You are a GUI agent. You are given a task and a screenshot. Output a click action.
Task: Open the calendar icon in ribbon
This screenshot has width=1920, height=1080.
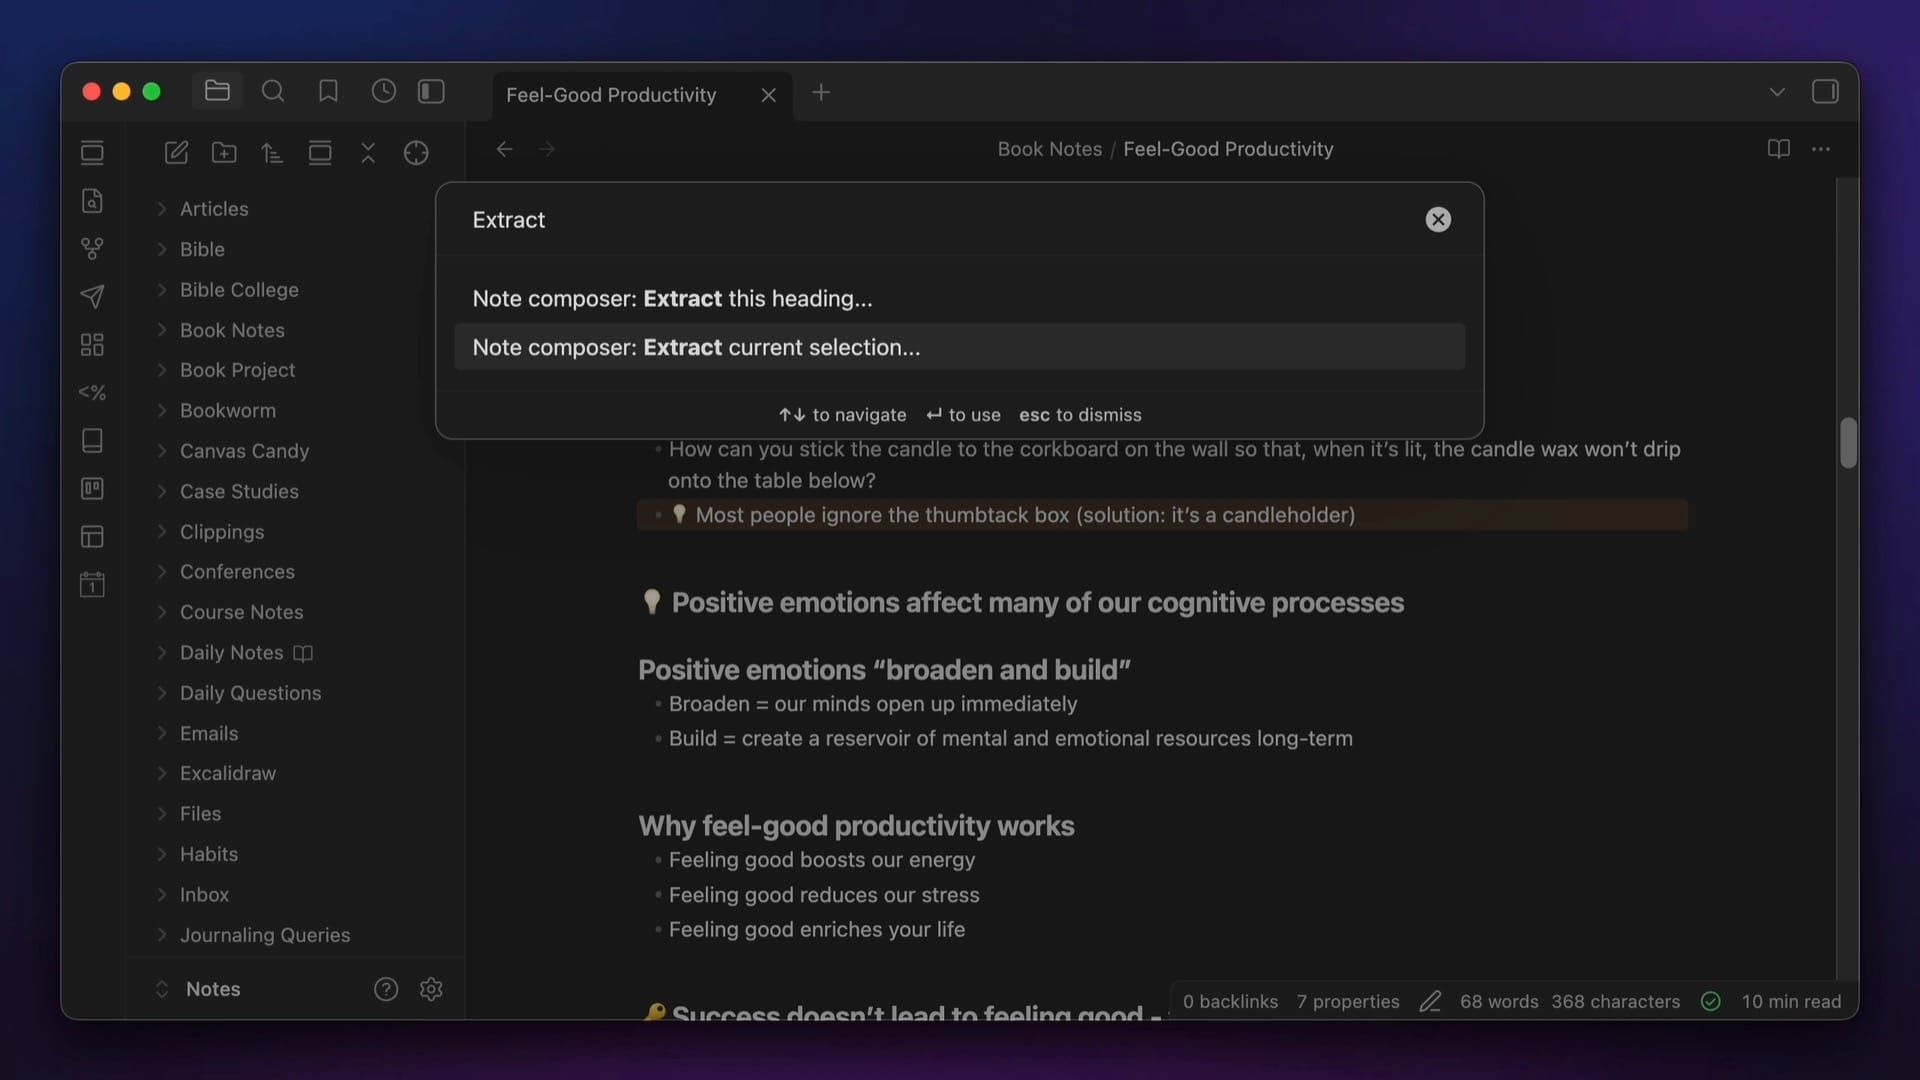(x=92, y=584)
